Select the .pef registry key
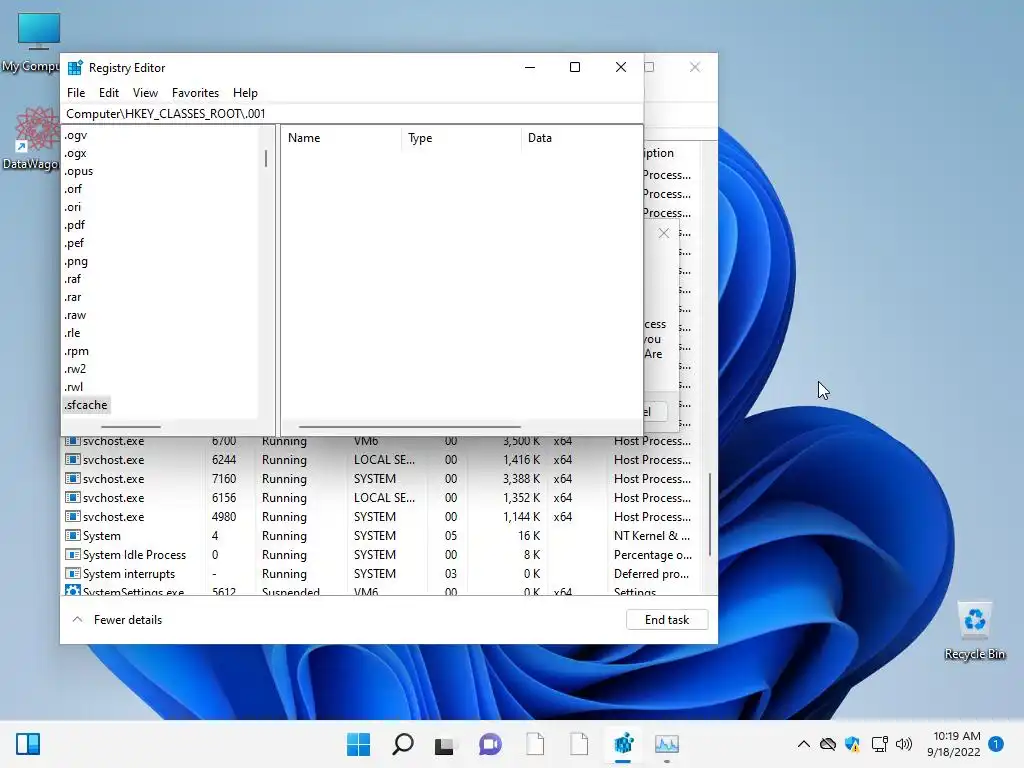 coord(74,243)
